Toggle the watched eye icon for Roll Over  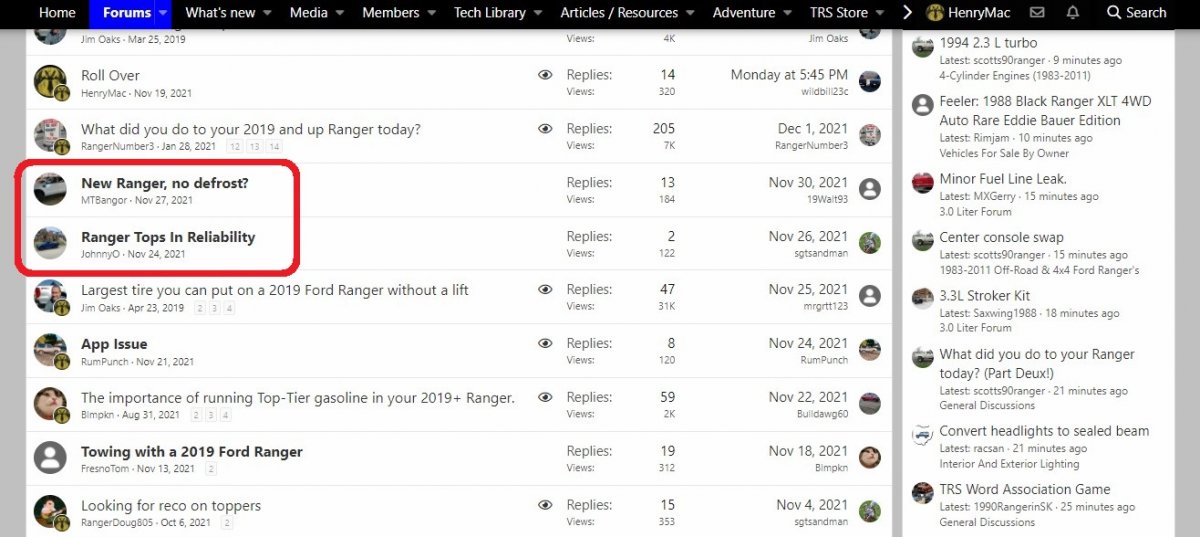click(545, 75)
